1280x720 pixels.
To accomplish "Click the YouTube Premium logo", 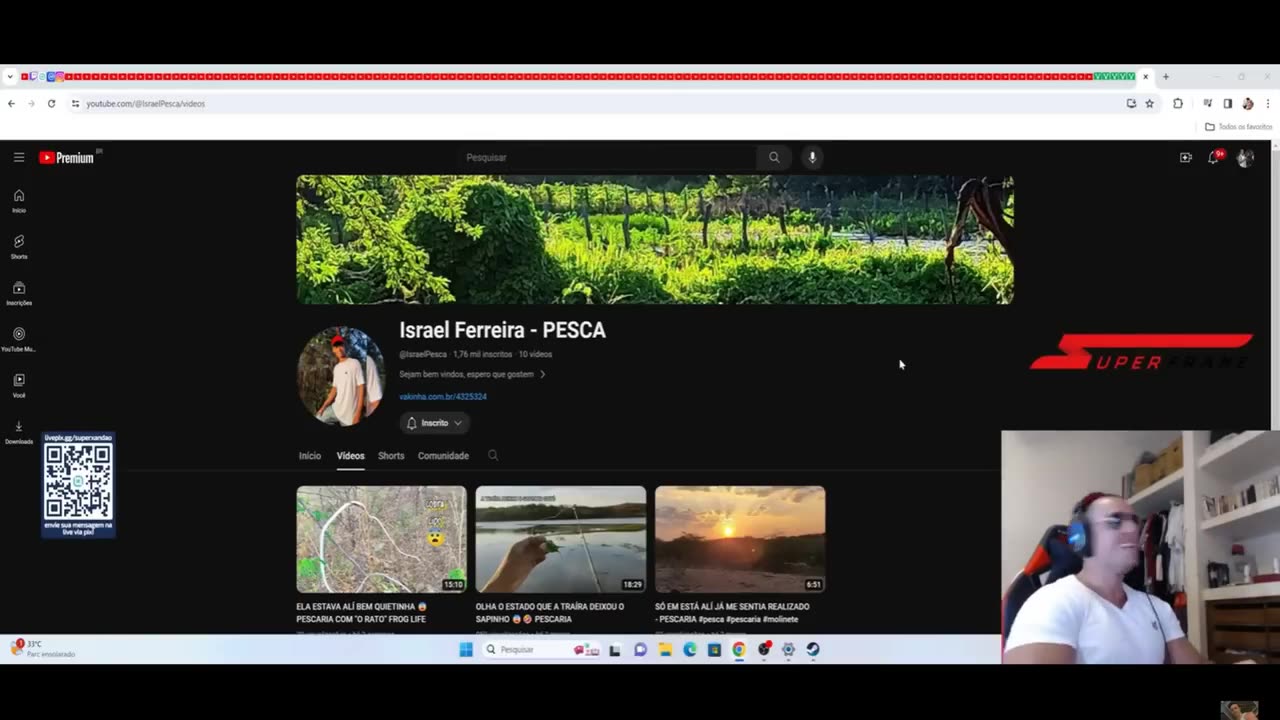I will pos(66,158).
